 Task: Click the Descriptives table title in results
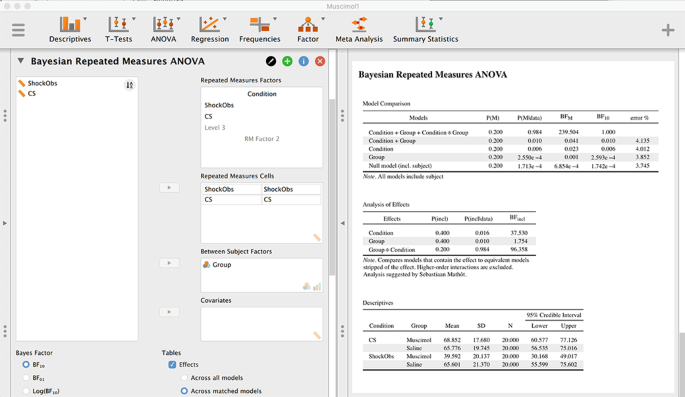click(378, 303)
